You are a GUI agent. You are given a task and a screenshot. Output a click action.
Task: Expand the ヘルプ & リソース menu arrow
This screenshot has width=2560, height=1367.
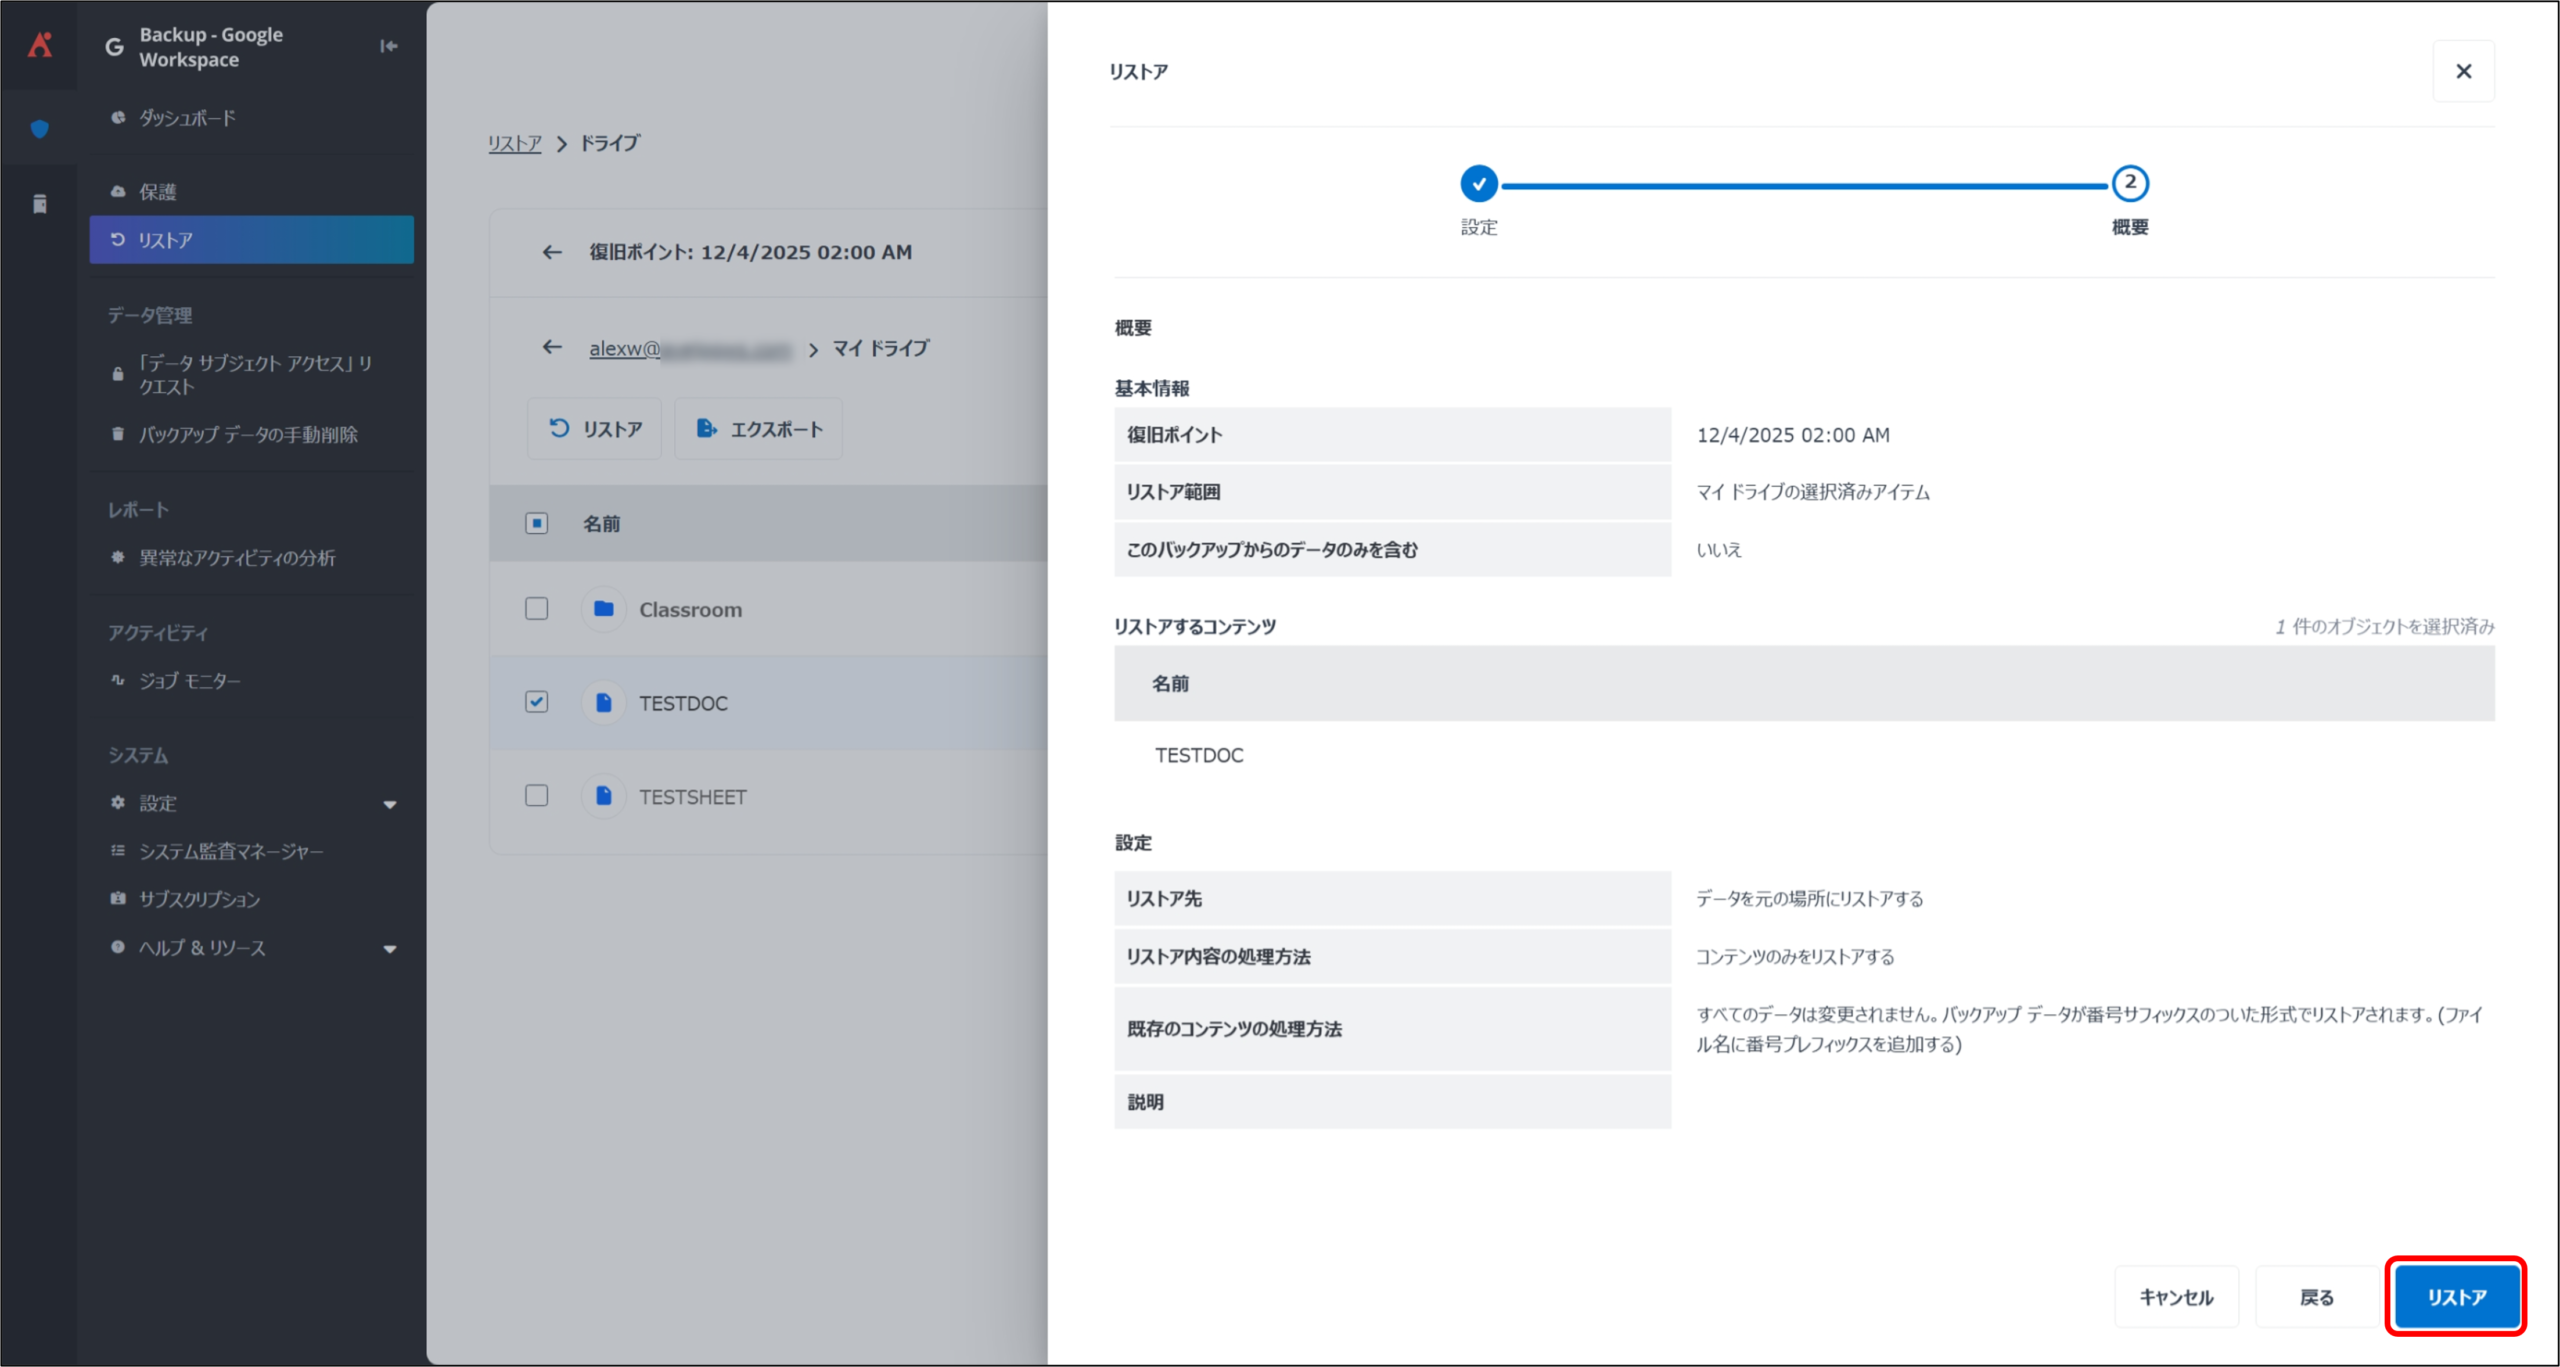click(390, 949)
